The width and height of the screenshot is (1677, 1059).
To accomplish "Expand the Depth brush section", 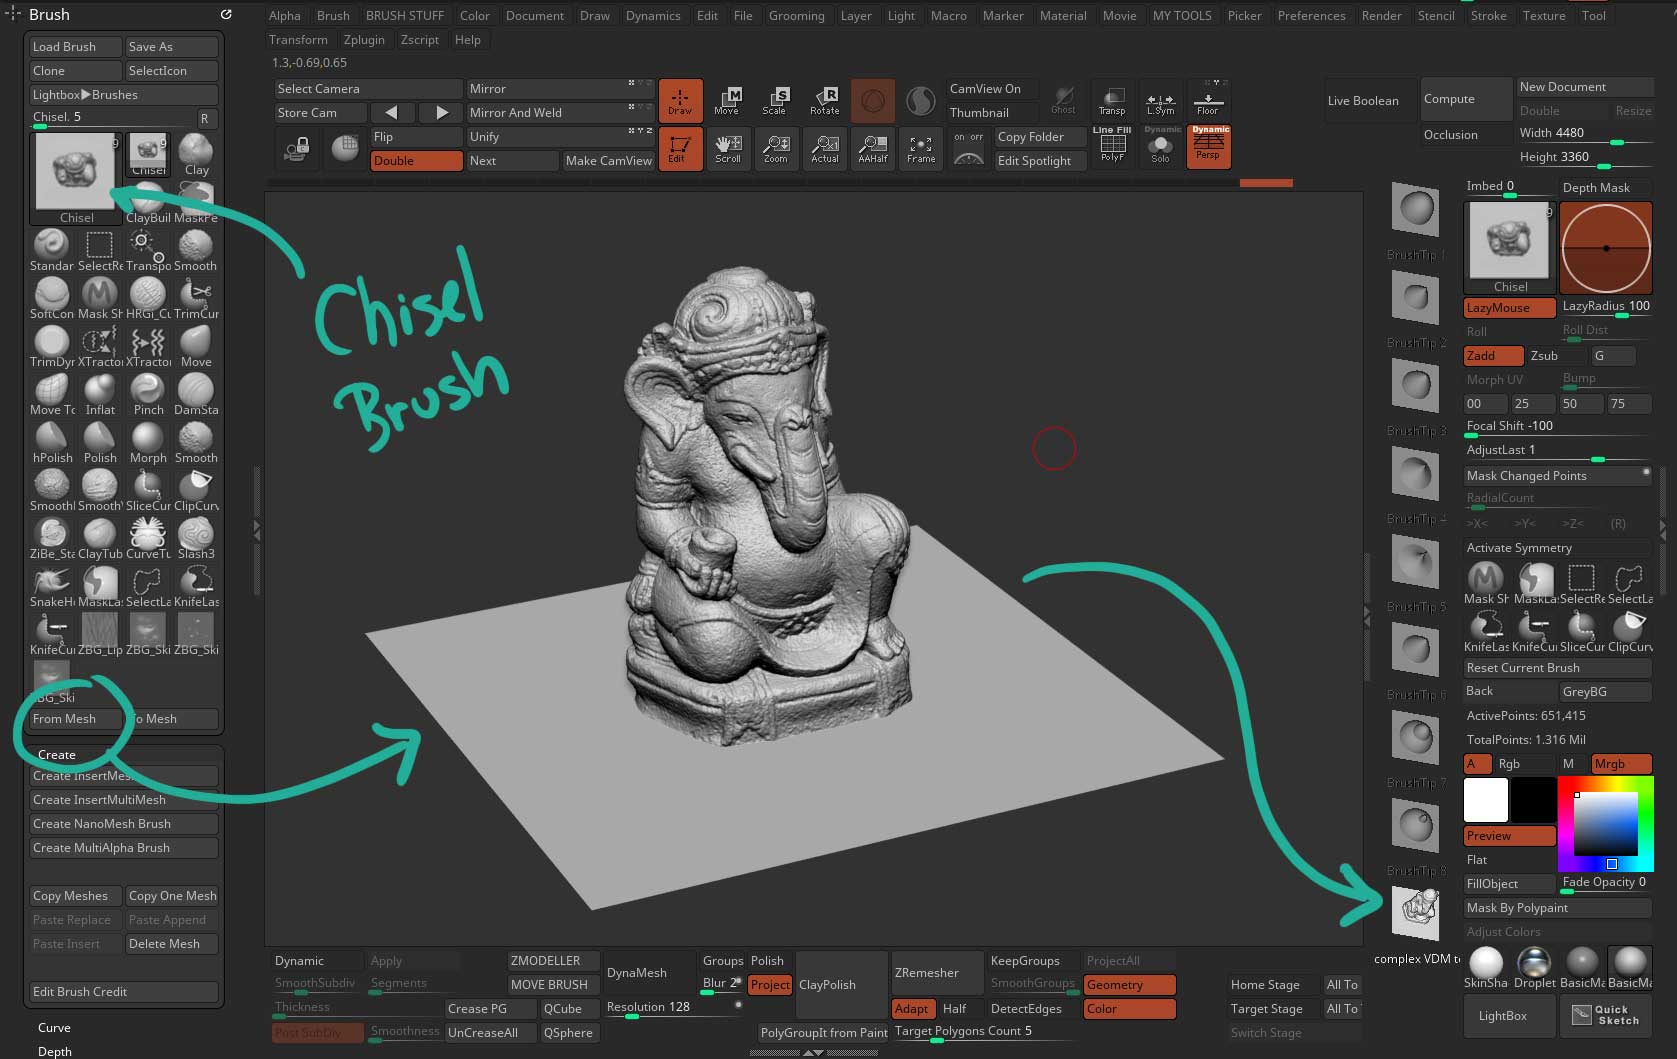I will [x=55, y=1051].
